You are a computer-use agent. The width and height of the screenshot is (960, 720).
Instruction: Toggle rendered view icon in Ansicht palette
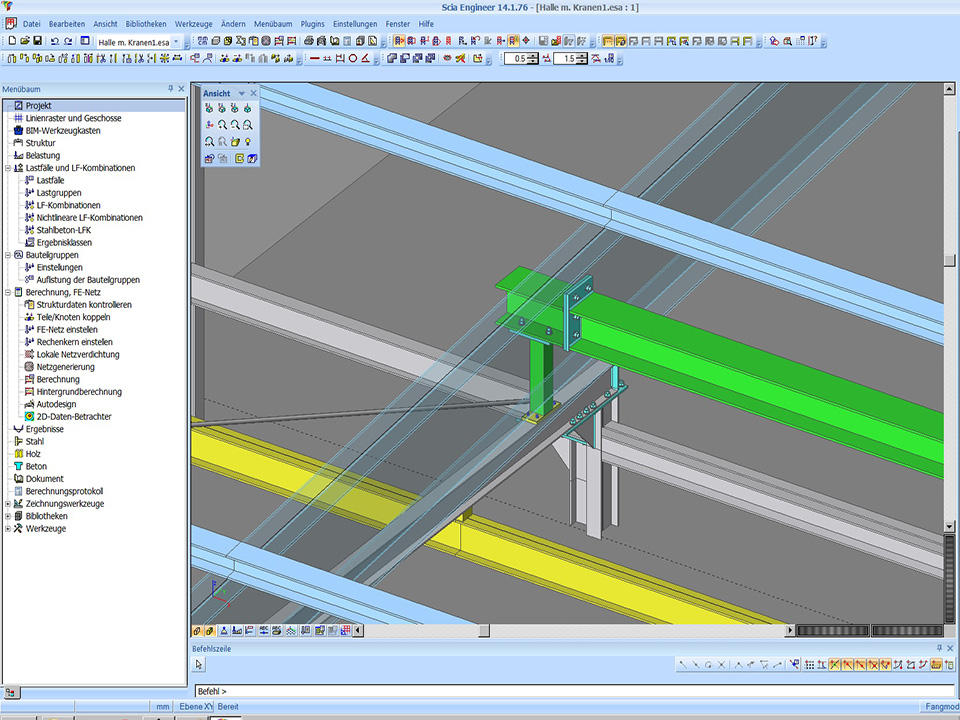pyautogui.click(x=253, y=158)
